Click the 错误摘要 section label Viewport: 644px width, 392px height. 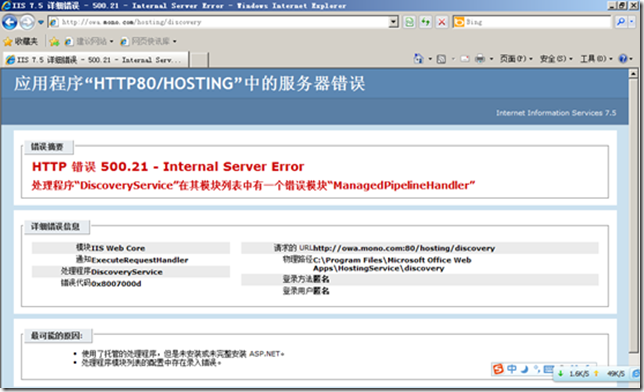pos(48,147)
